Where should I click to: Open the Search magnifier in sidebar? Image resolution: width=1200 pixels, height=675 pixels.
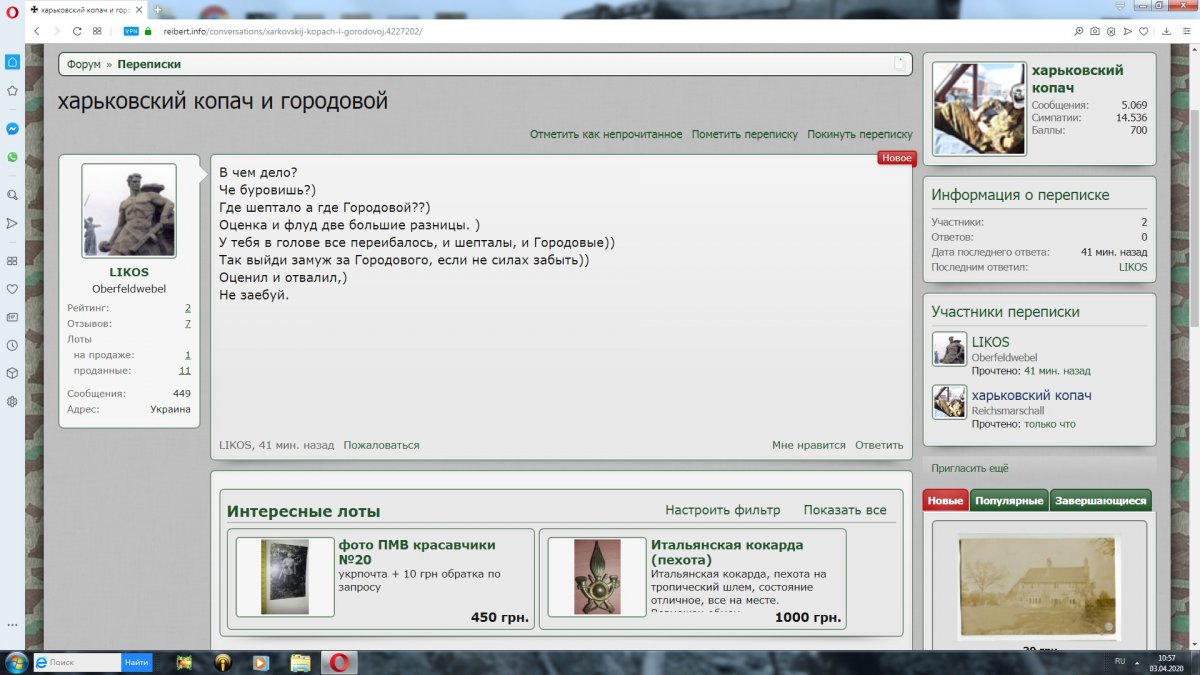(12, 195)
